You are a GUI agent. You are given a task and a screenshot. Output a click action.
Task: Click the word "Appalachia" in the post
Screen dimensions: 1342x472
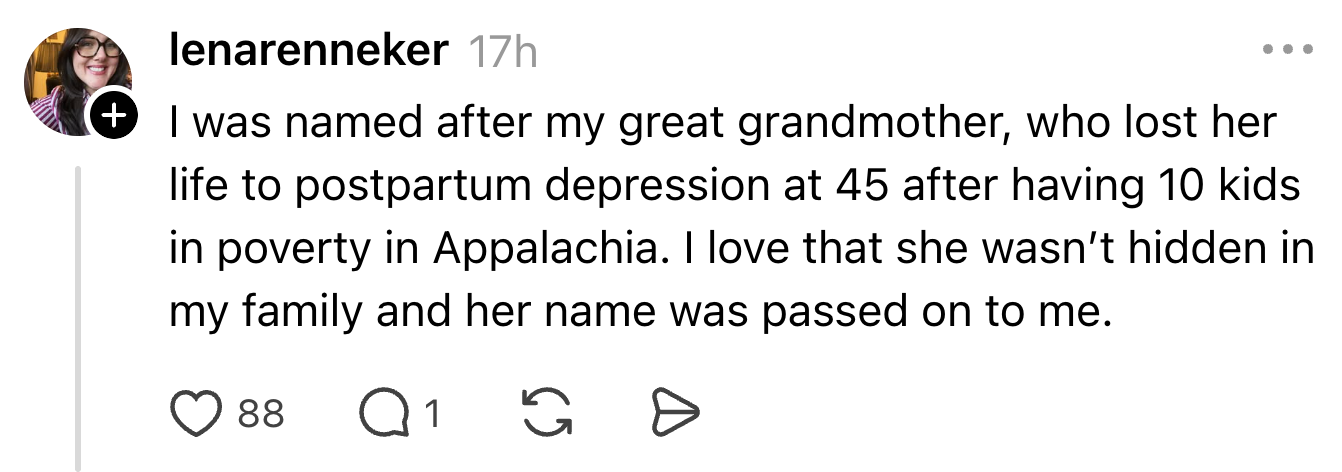[546, 250]
